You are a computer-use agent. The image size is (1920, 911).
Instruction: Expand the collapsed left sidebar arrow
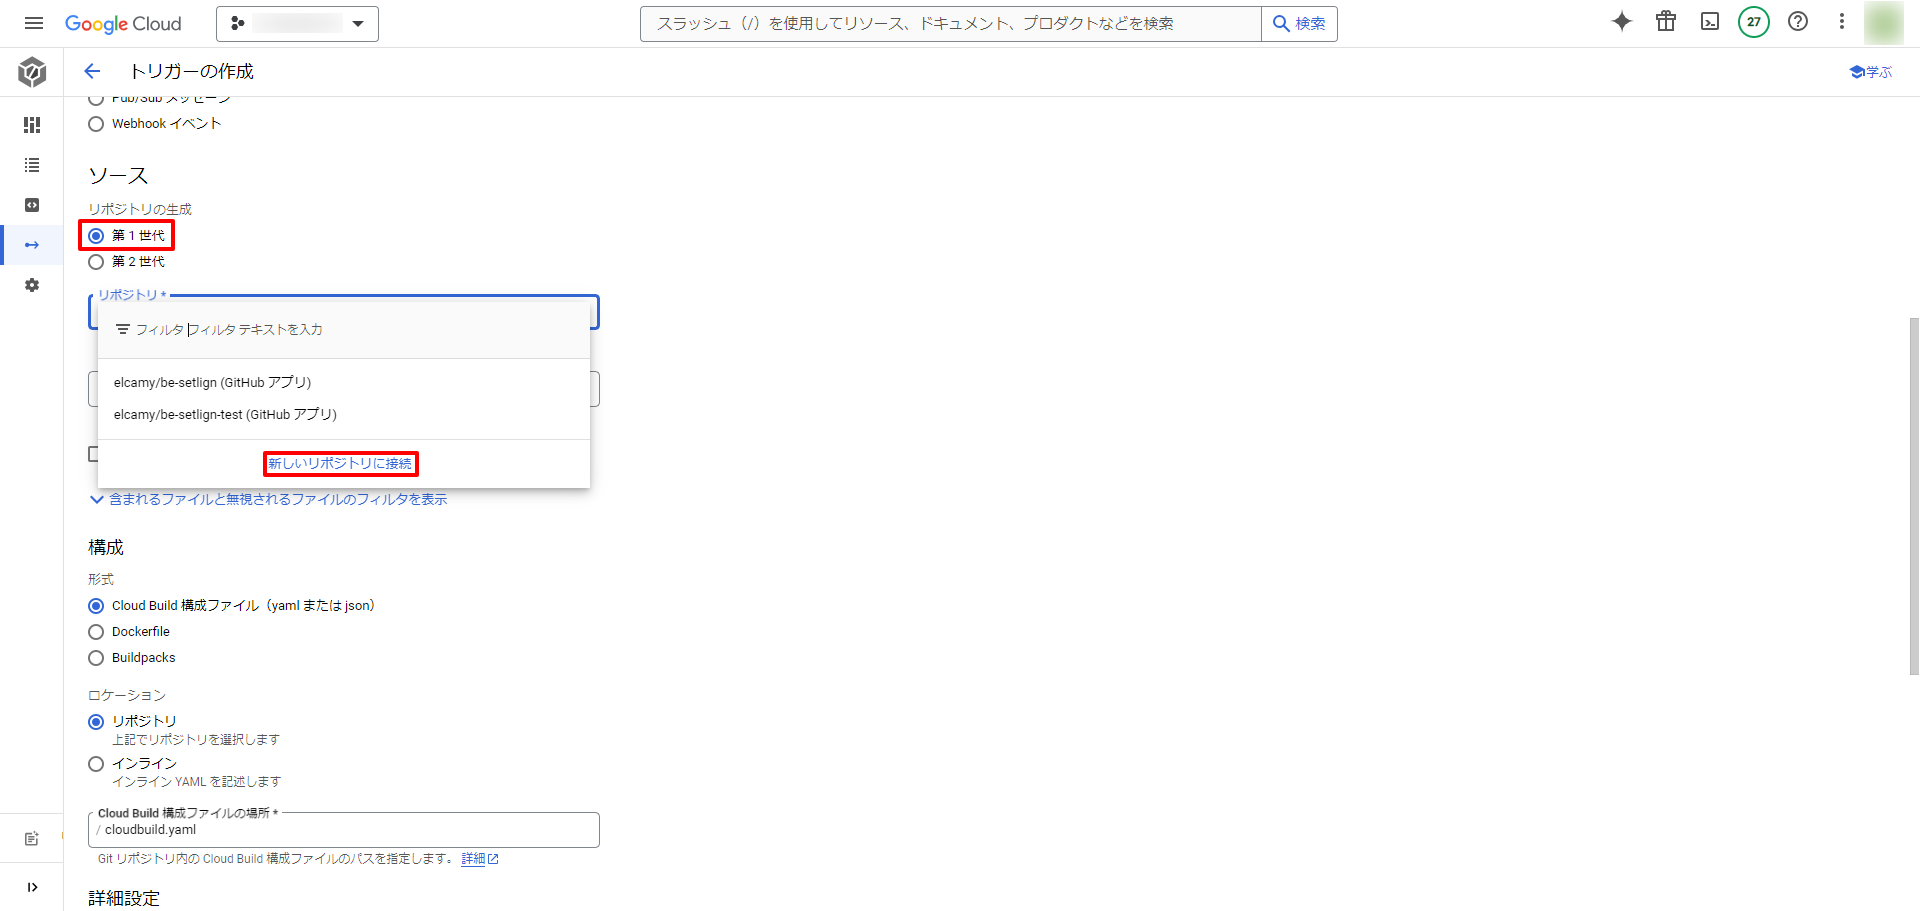tap(32, 887)
